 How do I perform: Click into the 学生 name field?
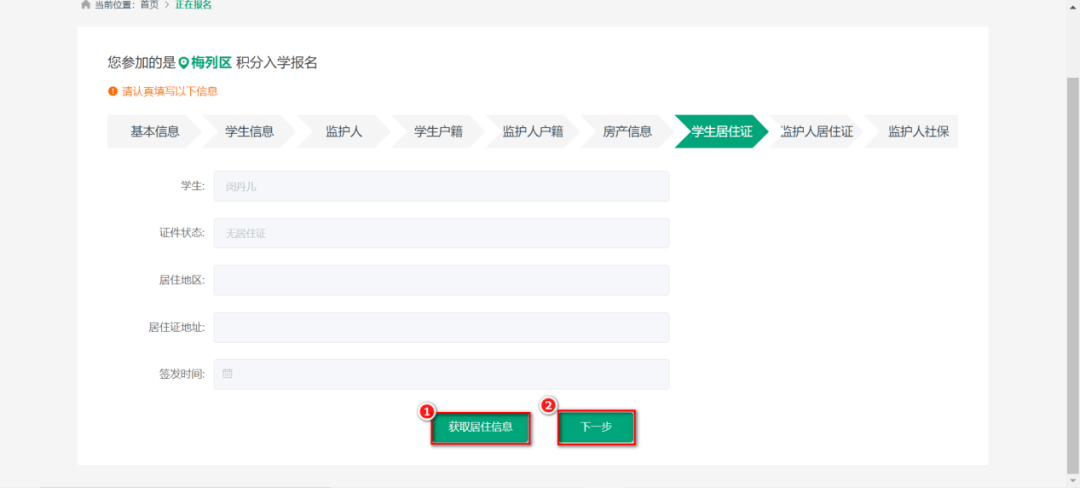click(x=441, y=186)
